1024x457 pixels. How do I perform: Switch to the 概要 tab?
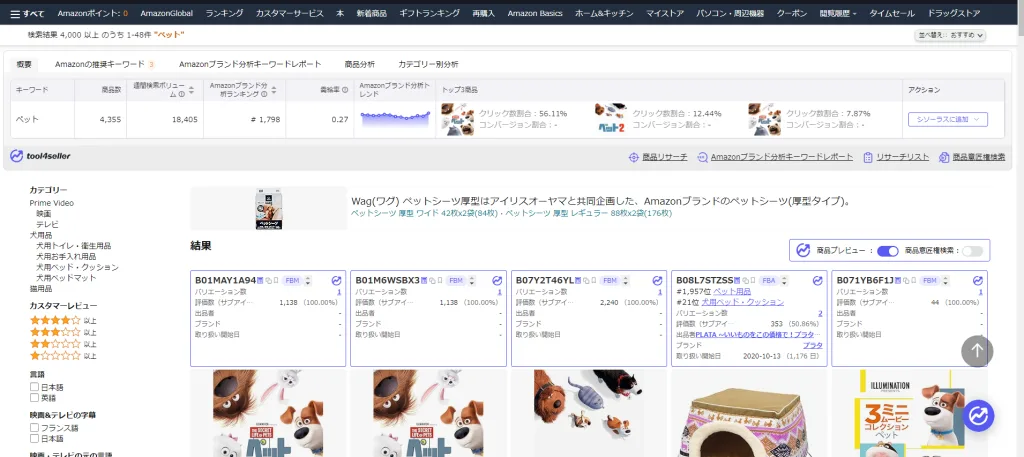tap(24, 64)
